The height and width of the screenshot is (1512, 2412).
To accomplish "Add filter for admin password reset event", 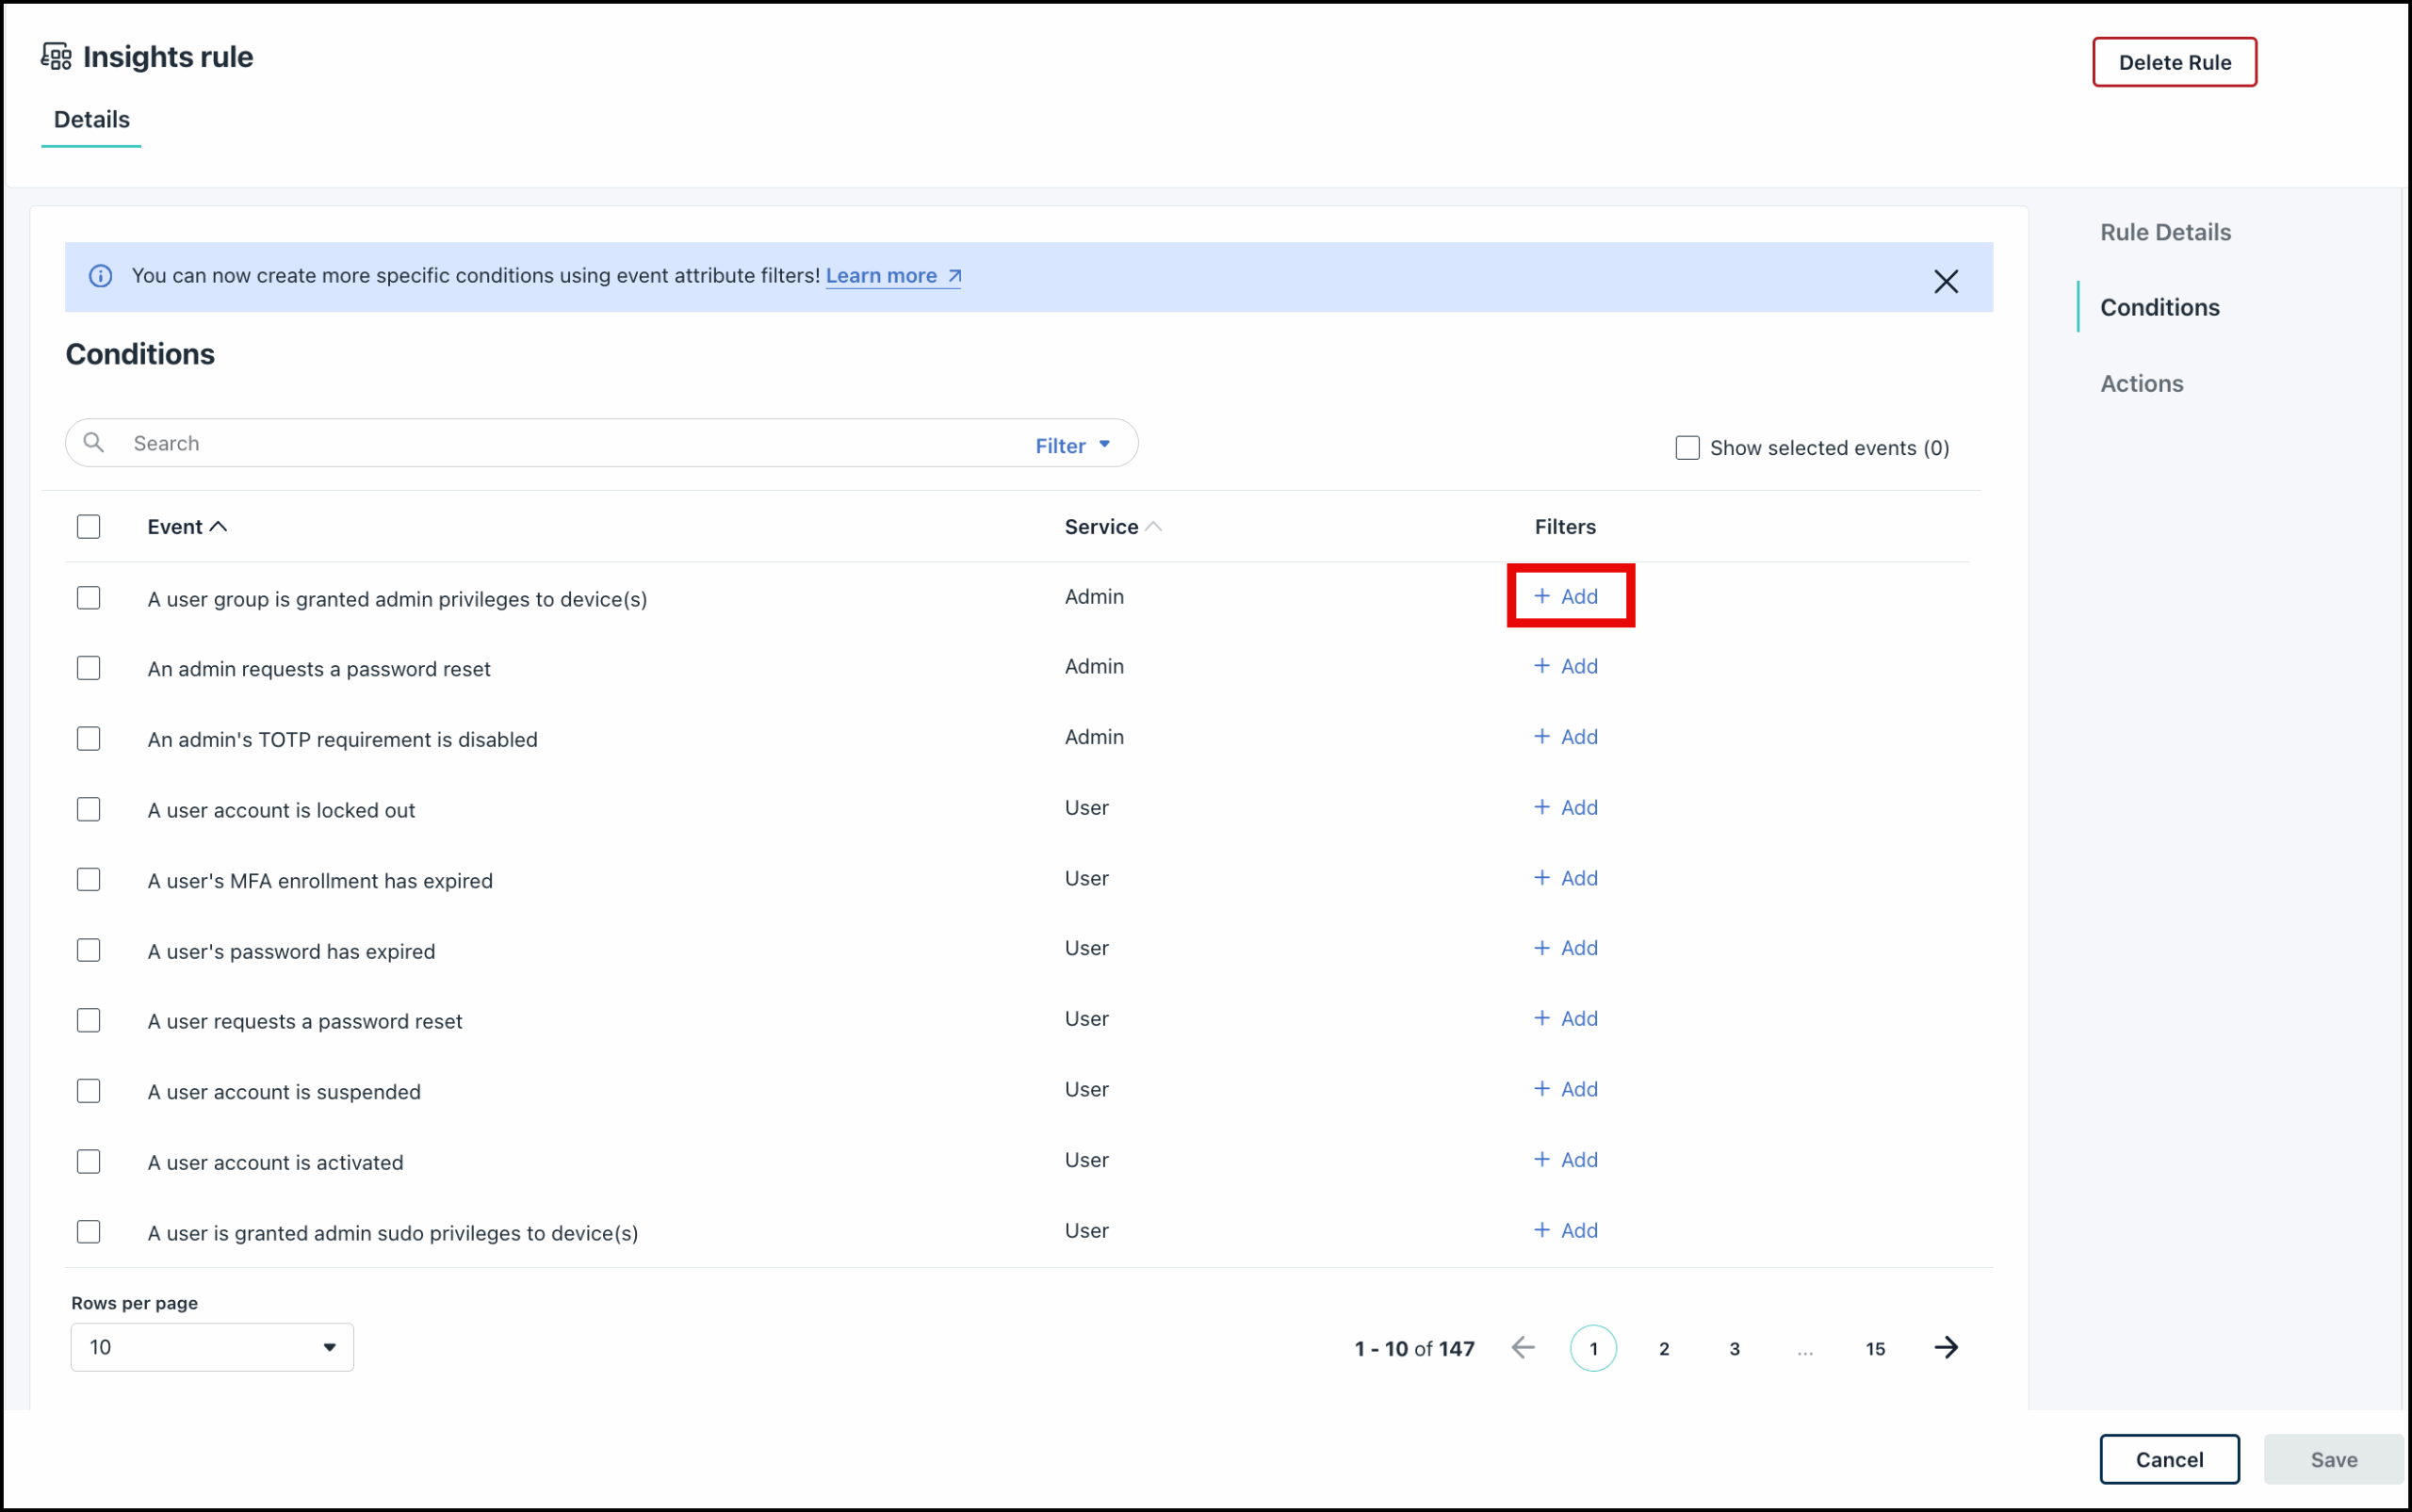I will pos(1566,667).
